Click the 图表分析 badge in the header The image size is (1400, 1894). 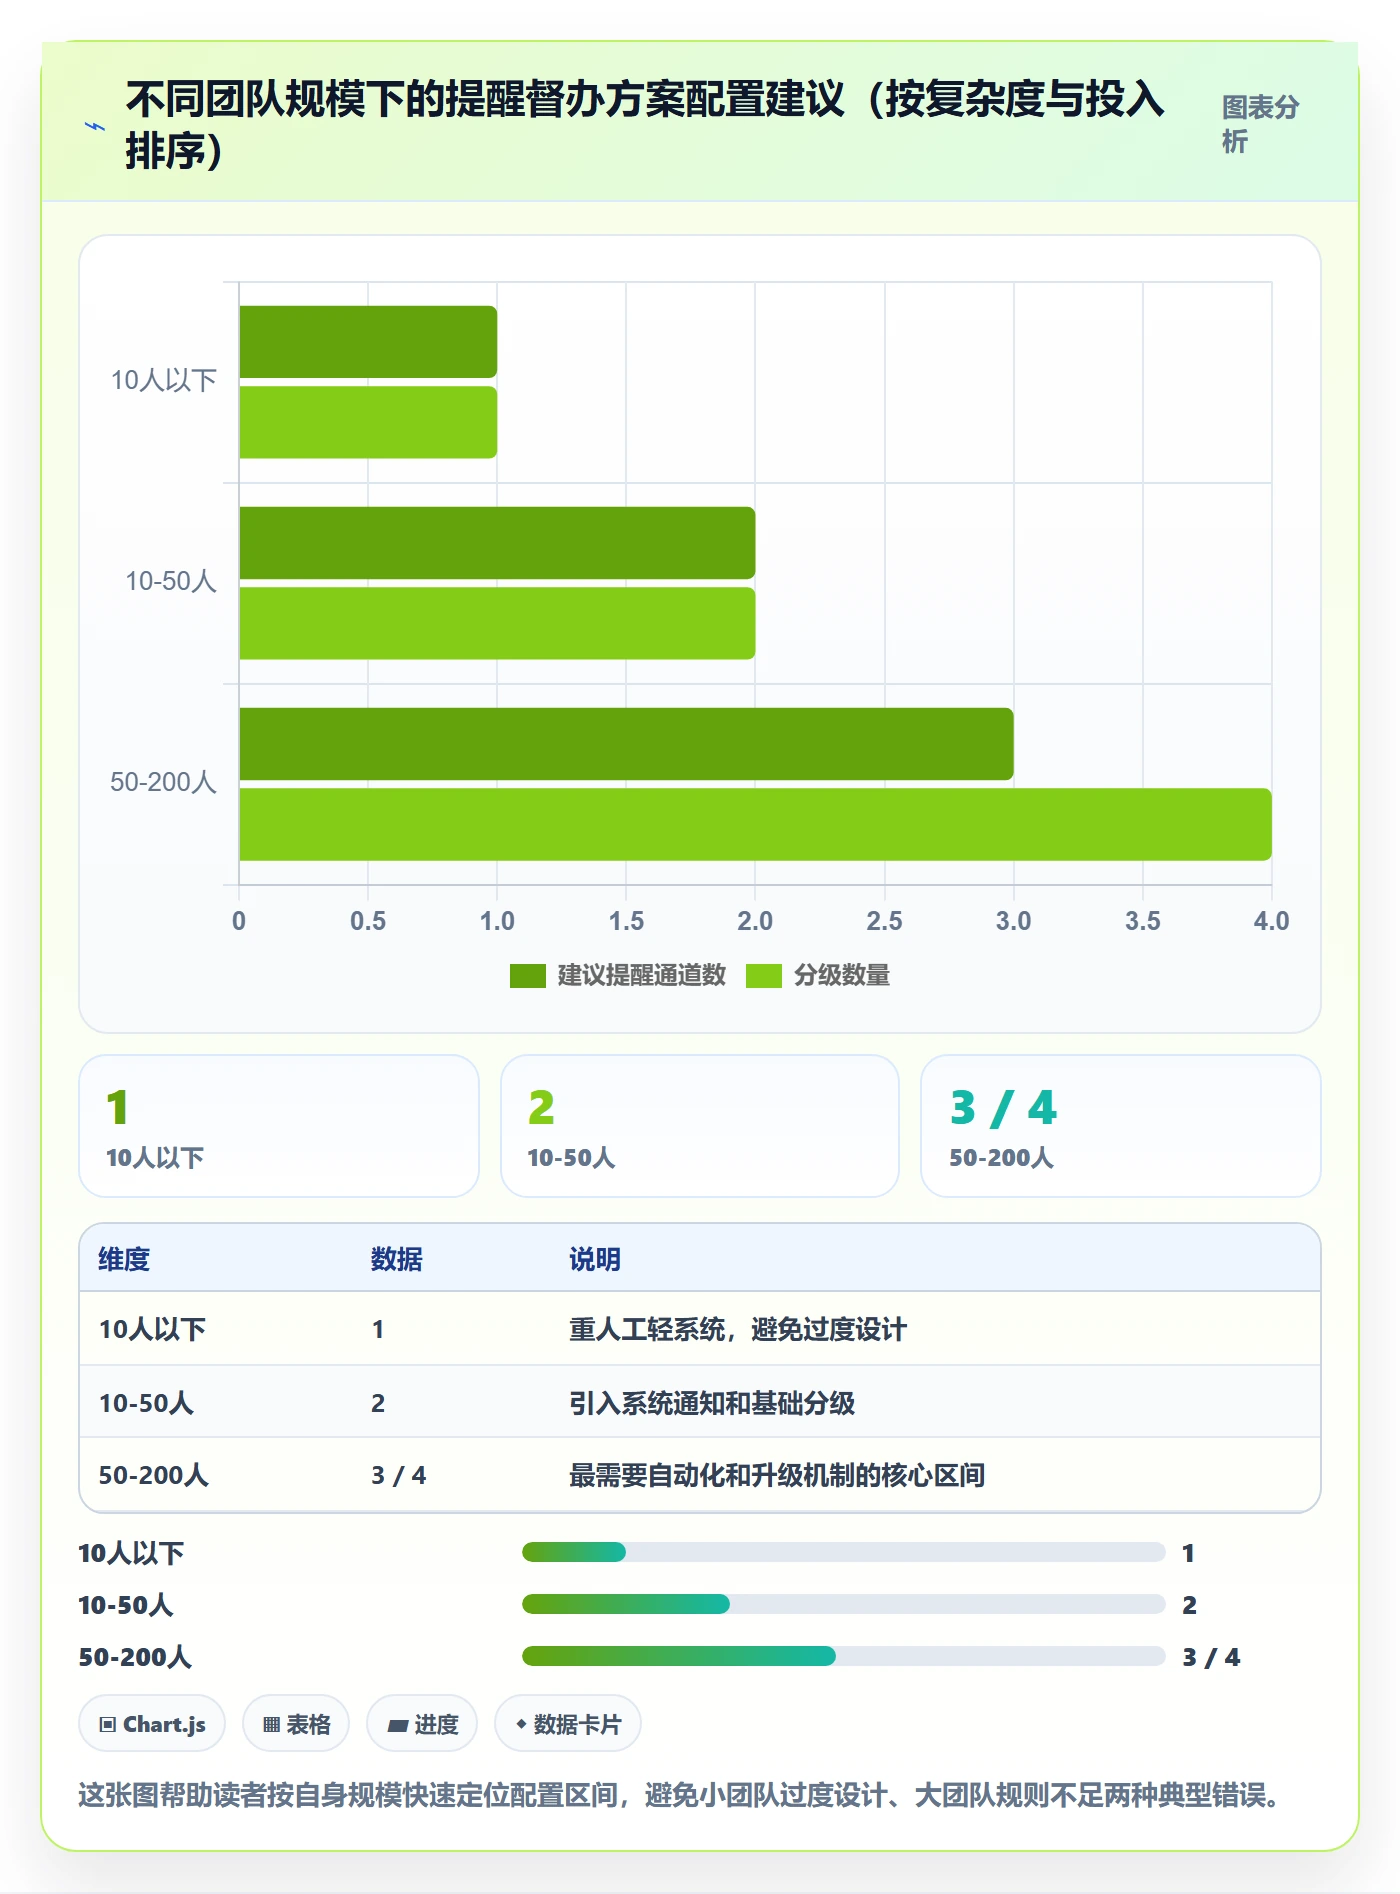pyautogui.click(x=1260, y=124)
